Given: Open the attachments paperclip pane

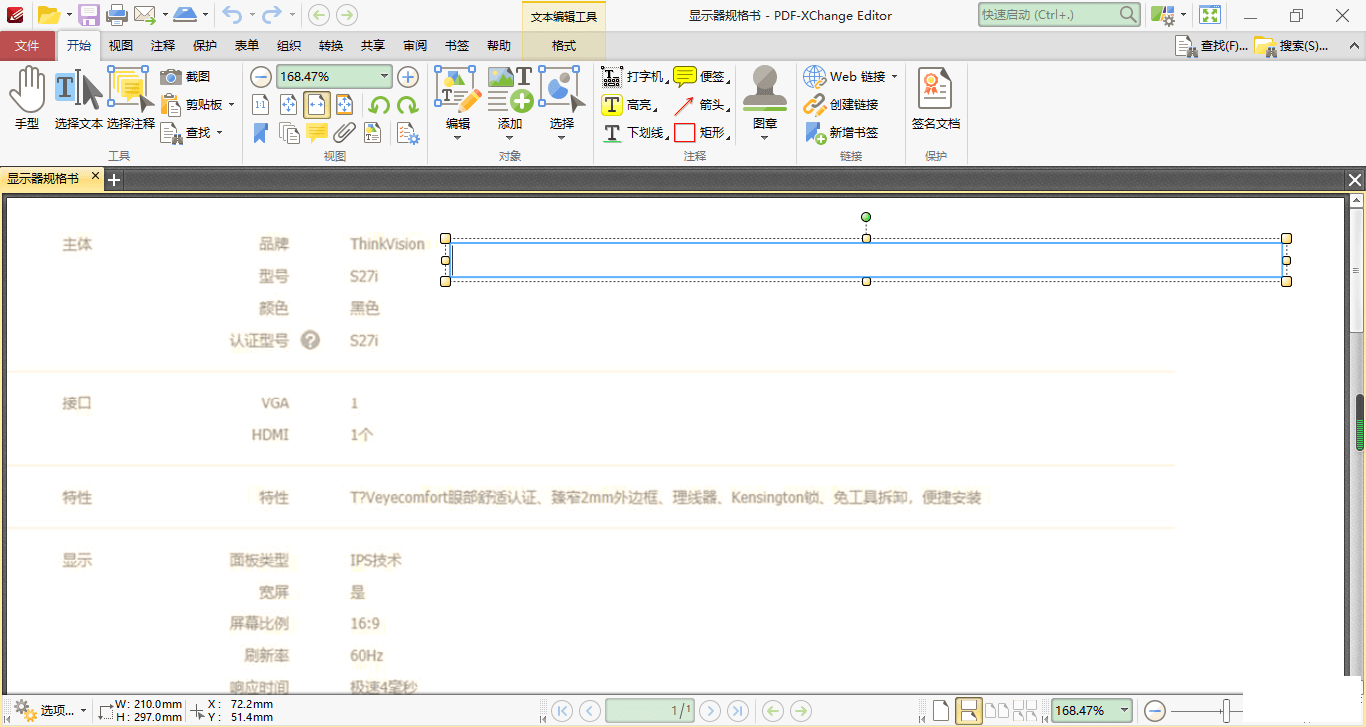Looking at the screenshot, I should point(344,133).
